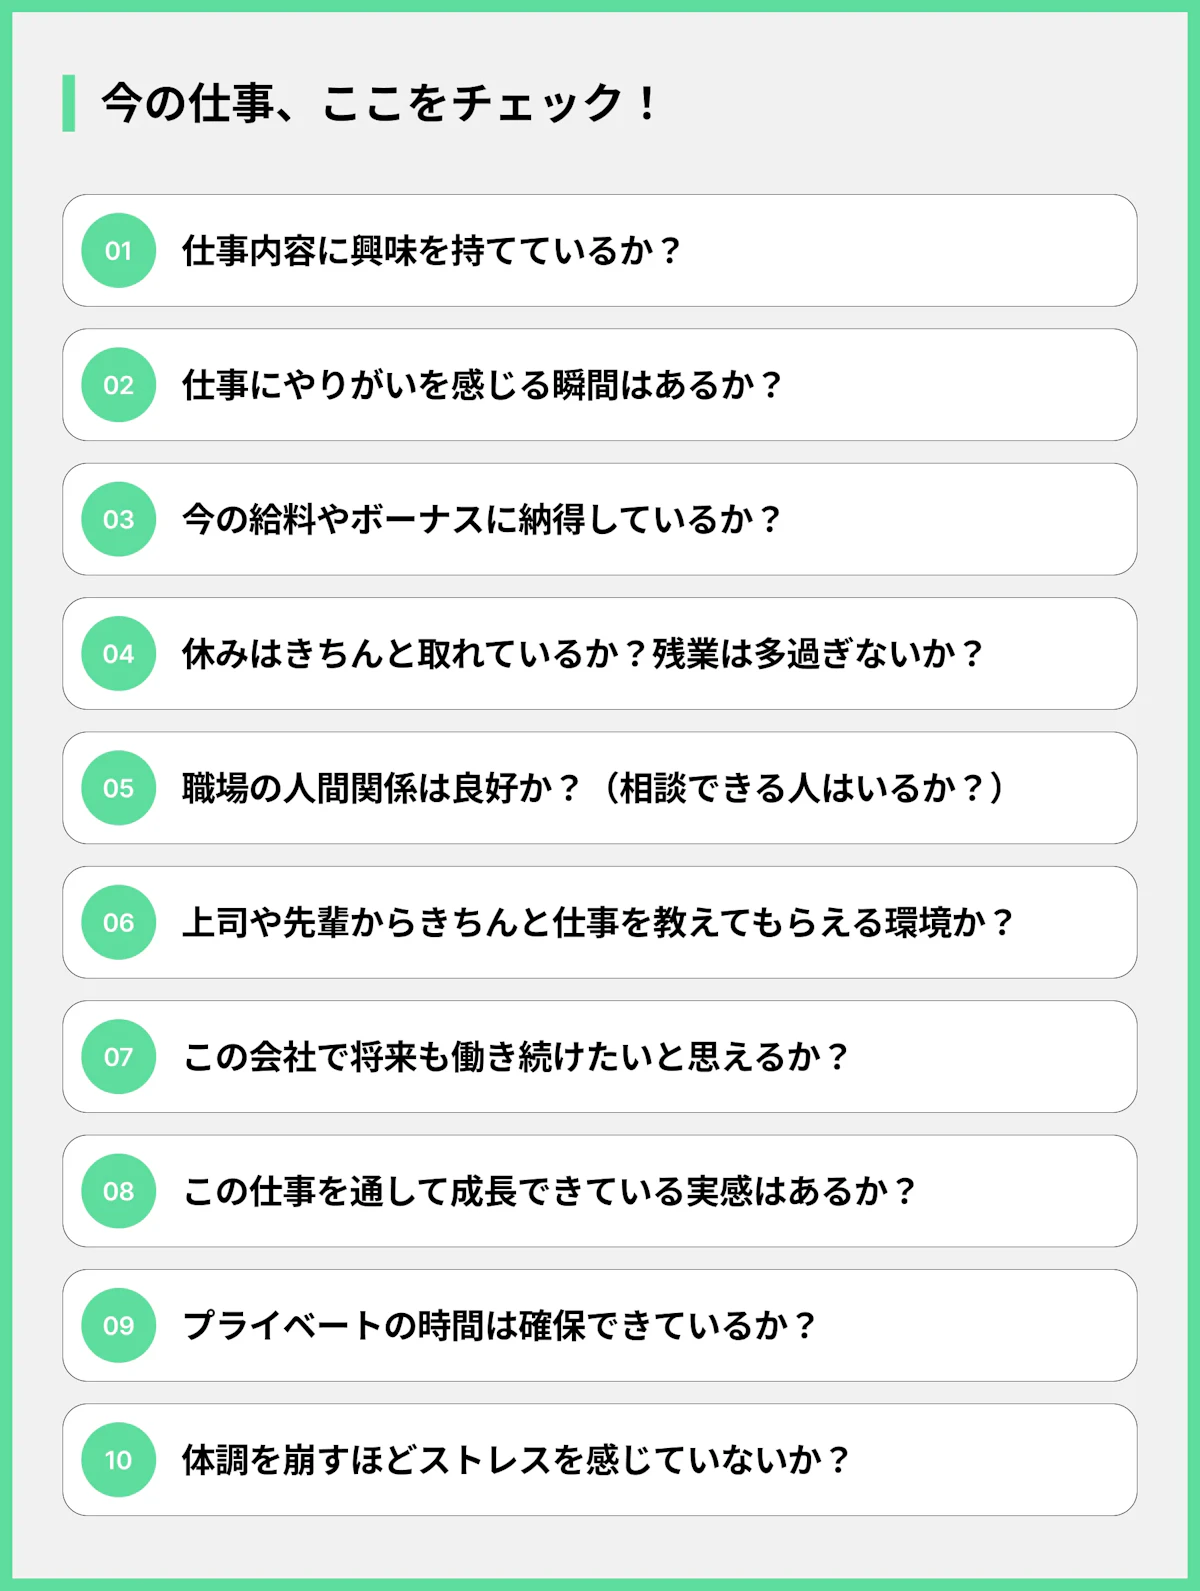
Task: Click the 今の仕事、ここをチェック heading
Action: 380,103
